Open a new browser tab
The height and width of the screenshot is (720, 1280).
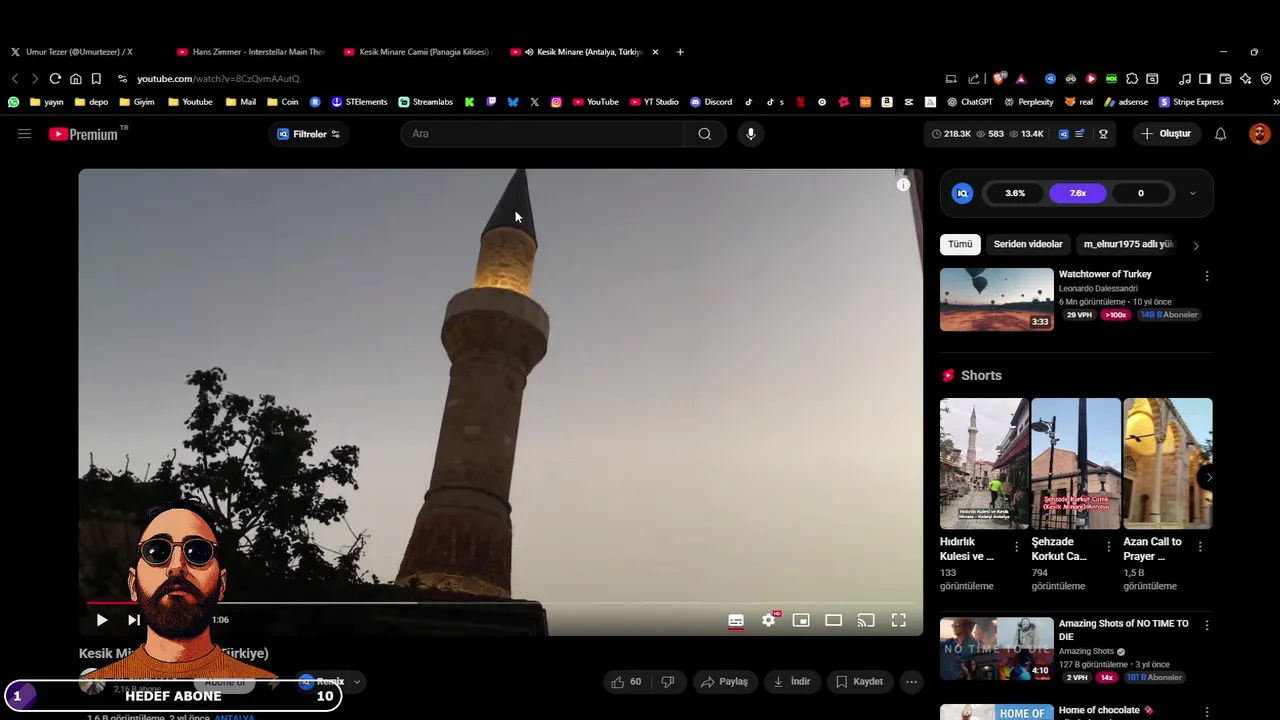pos(680,52)
